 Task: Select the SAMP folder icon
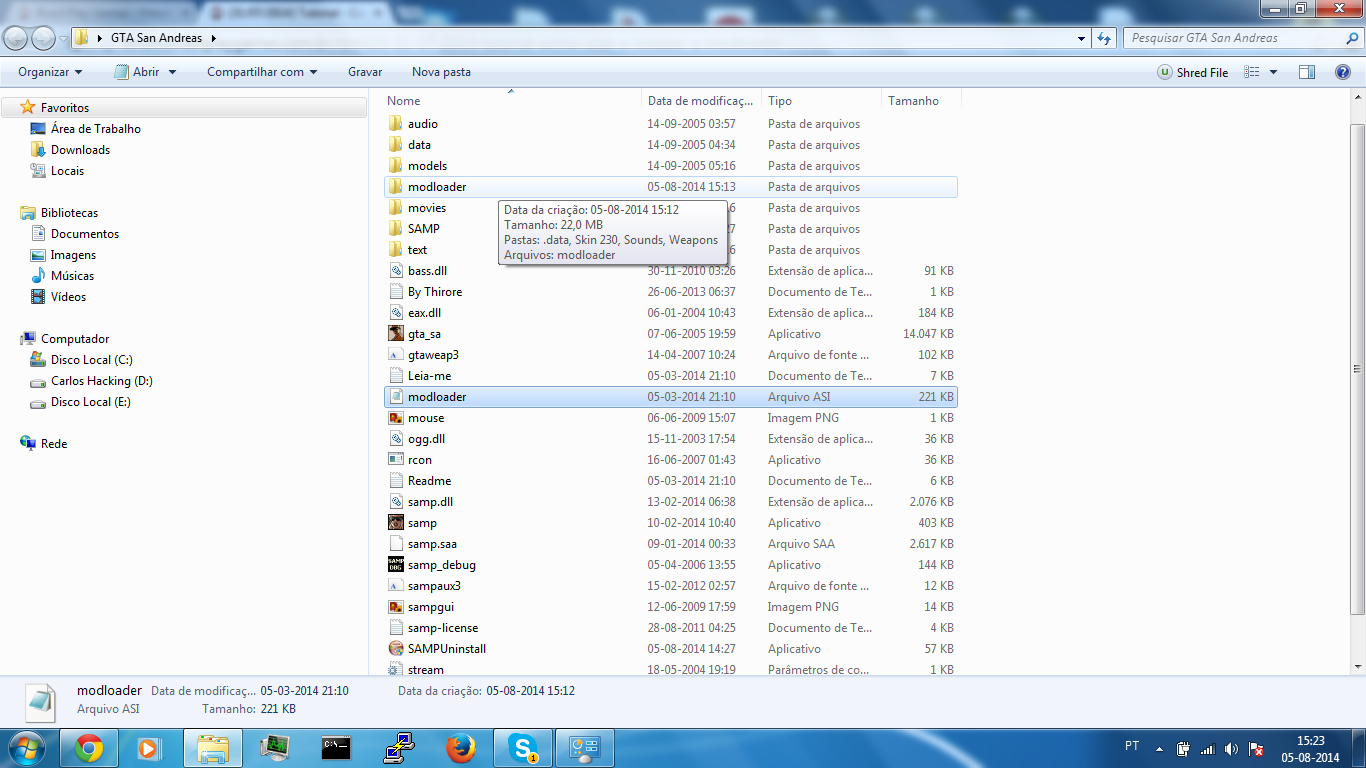click(396, 229)
